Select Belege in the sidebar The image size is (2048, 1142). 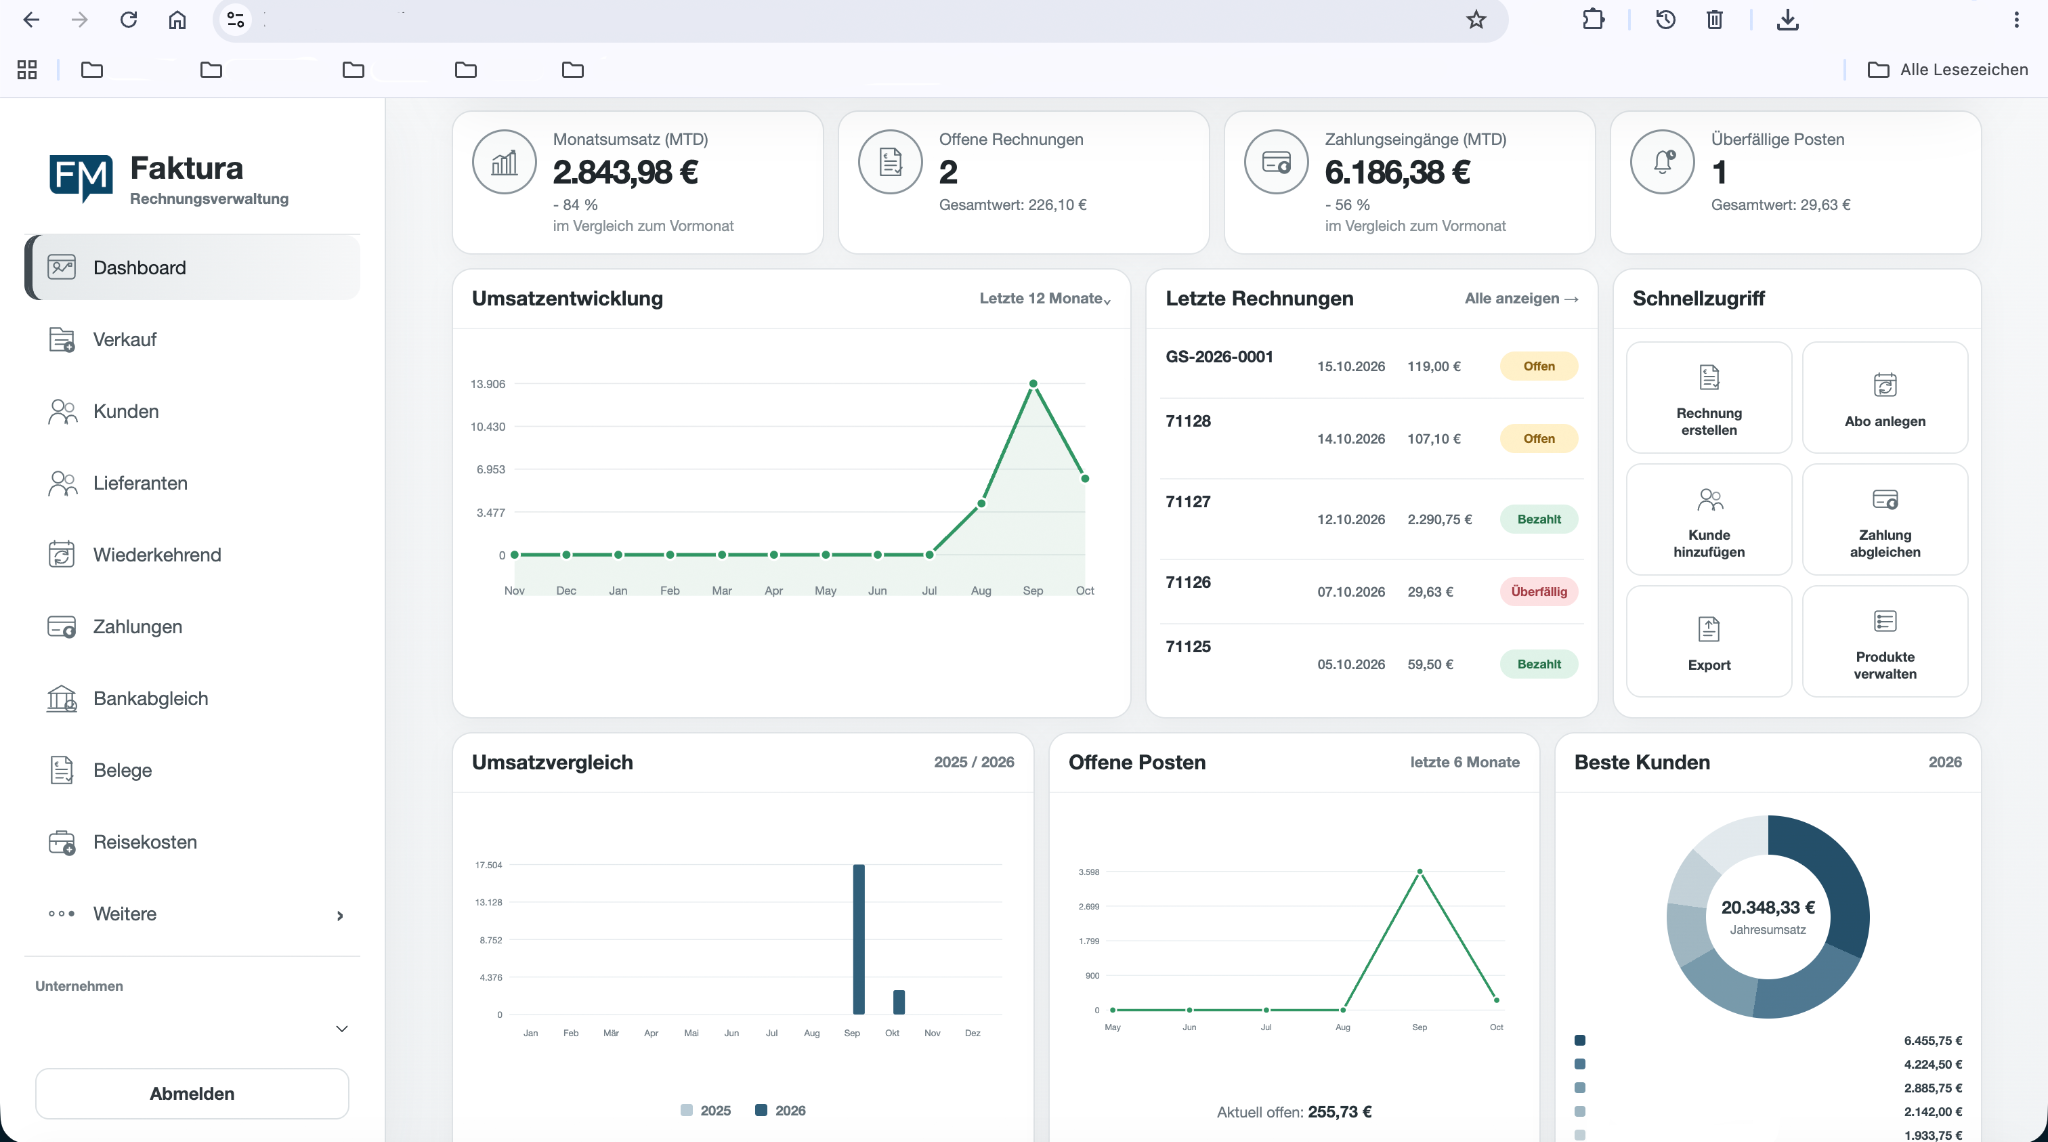coord(192,770)
